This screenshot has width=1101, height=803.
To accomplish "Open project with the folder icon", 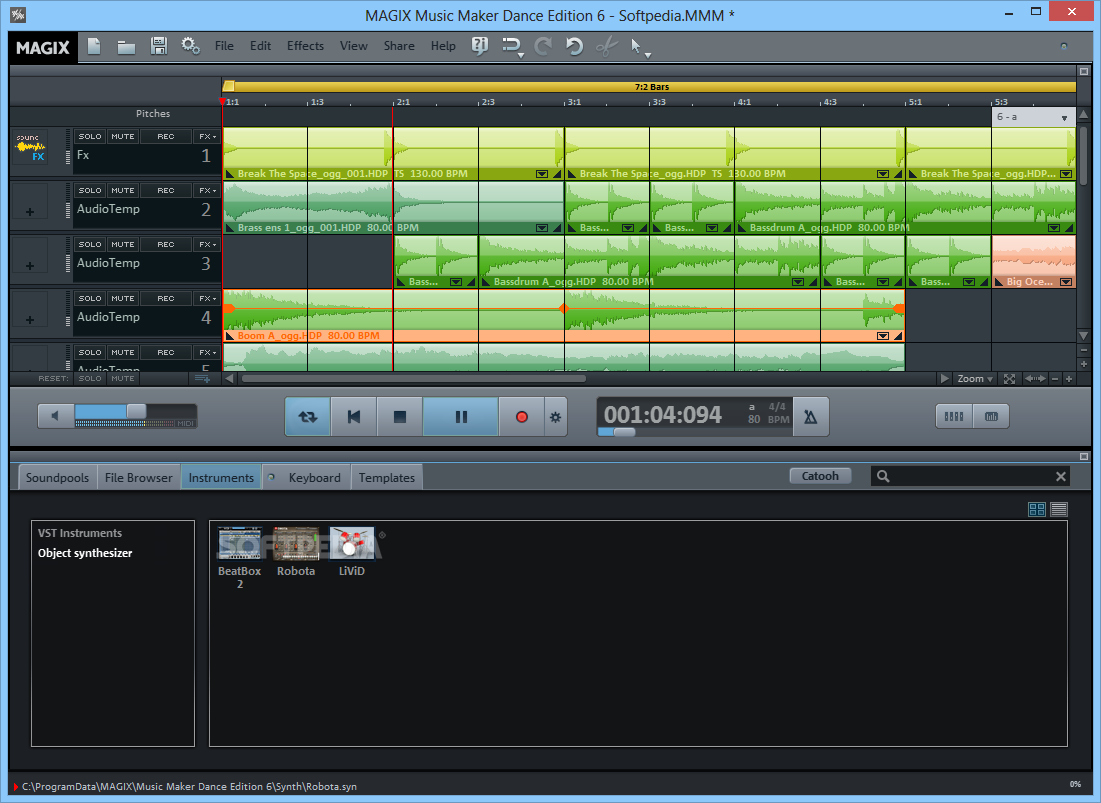I will click(x=126, y=47).
